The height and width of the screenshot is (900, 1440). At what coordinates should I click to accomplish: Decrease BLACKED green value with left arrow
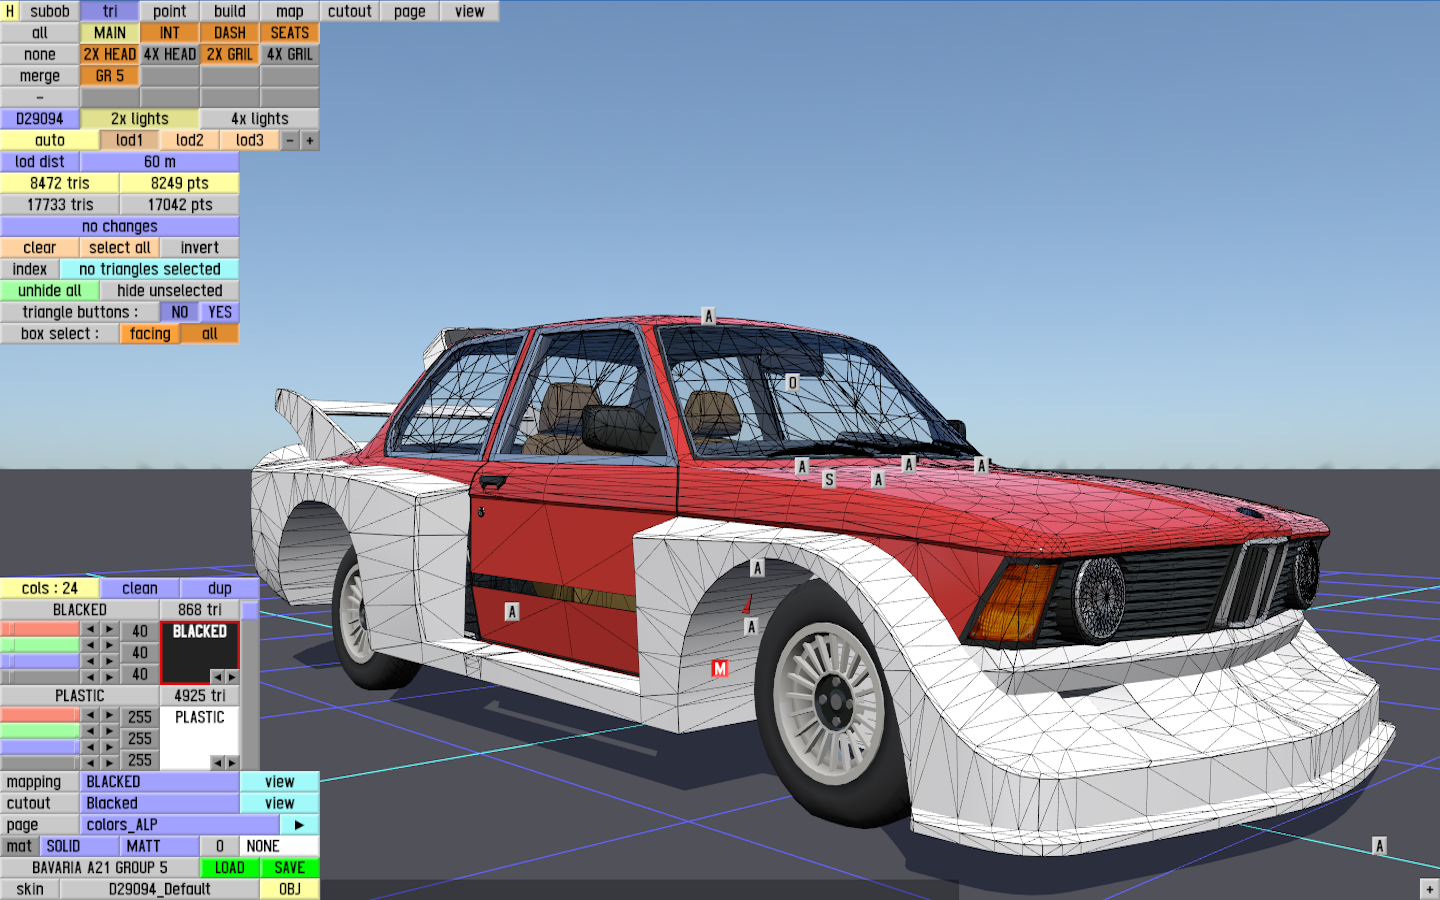[x=90, y=645]
